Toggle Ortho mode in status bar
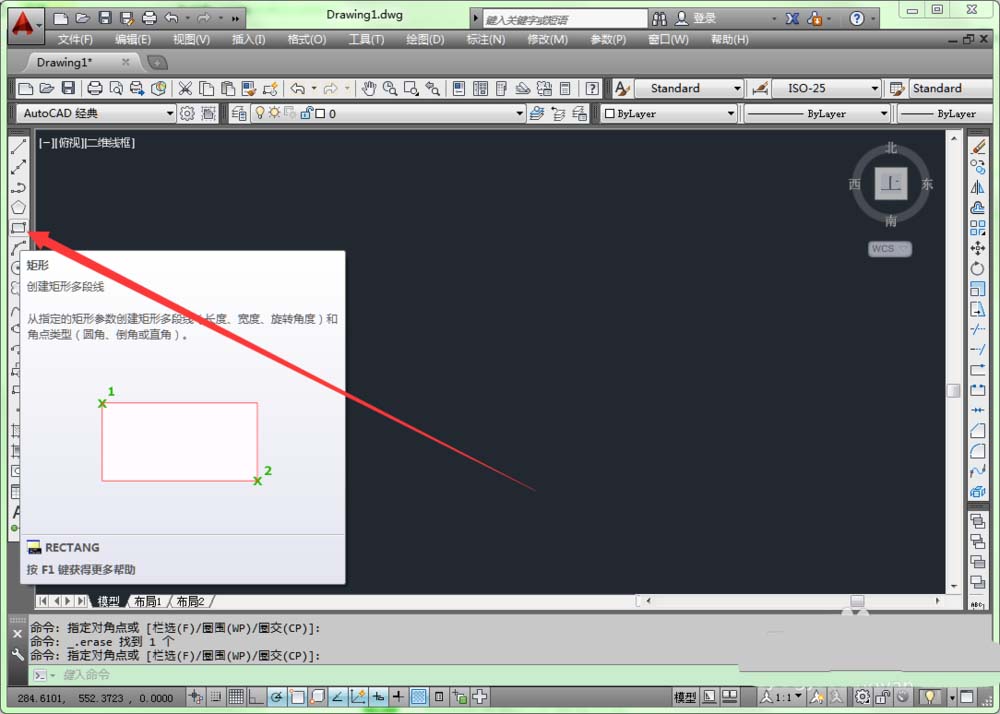The image size is (1000, 714). (256, 697)
